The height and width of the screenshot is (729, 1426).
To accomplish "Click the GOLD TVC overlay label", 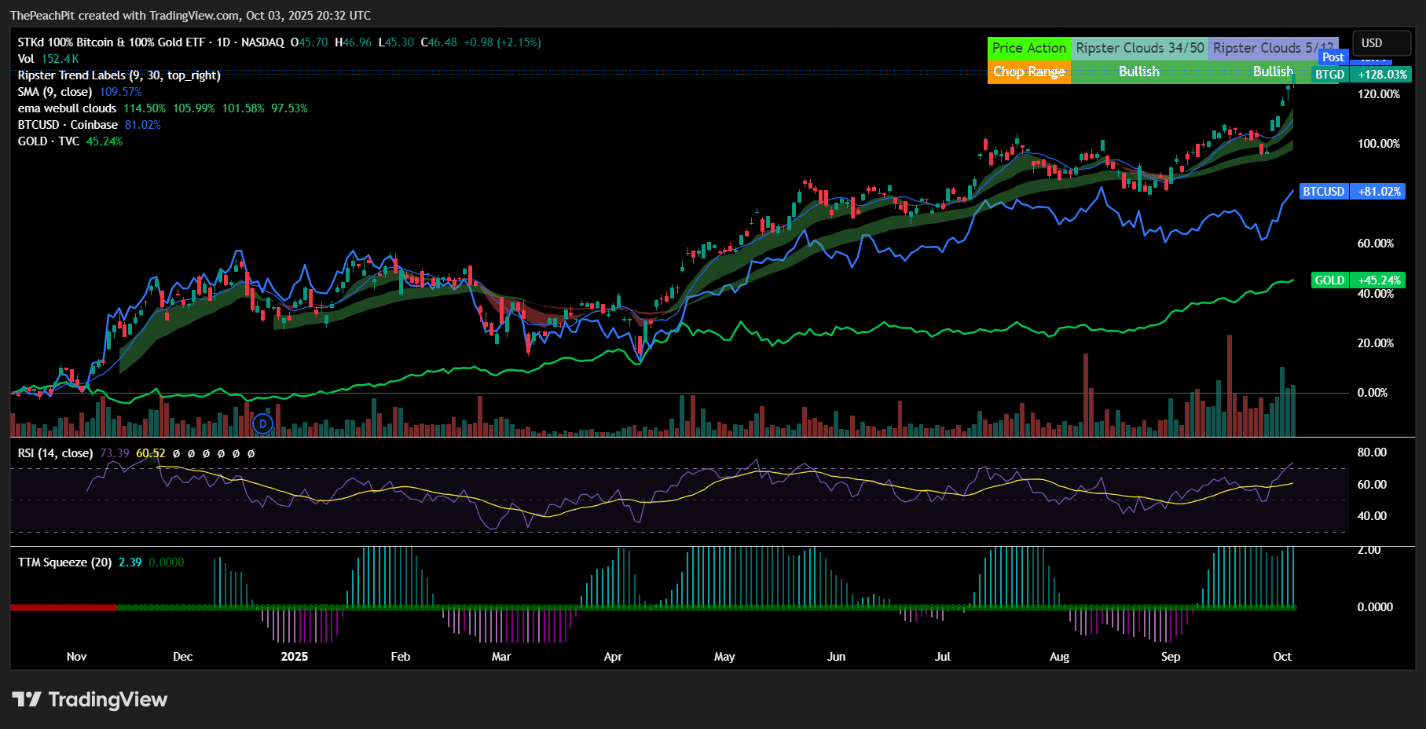I will tap(46, 141).
